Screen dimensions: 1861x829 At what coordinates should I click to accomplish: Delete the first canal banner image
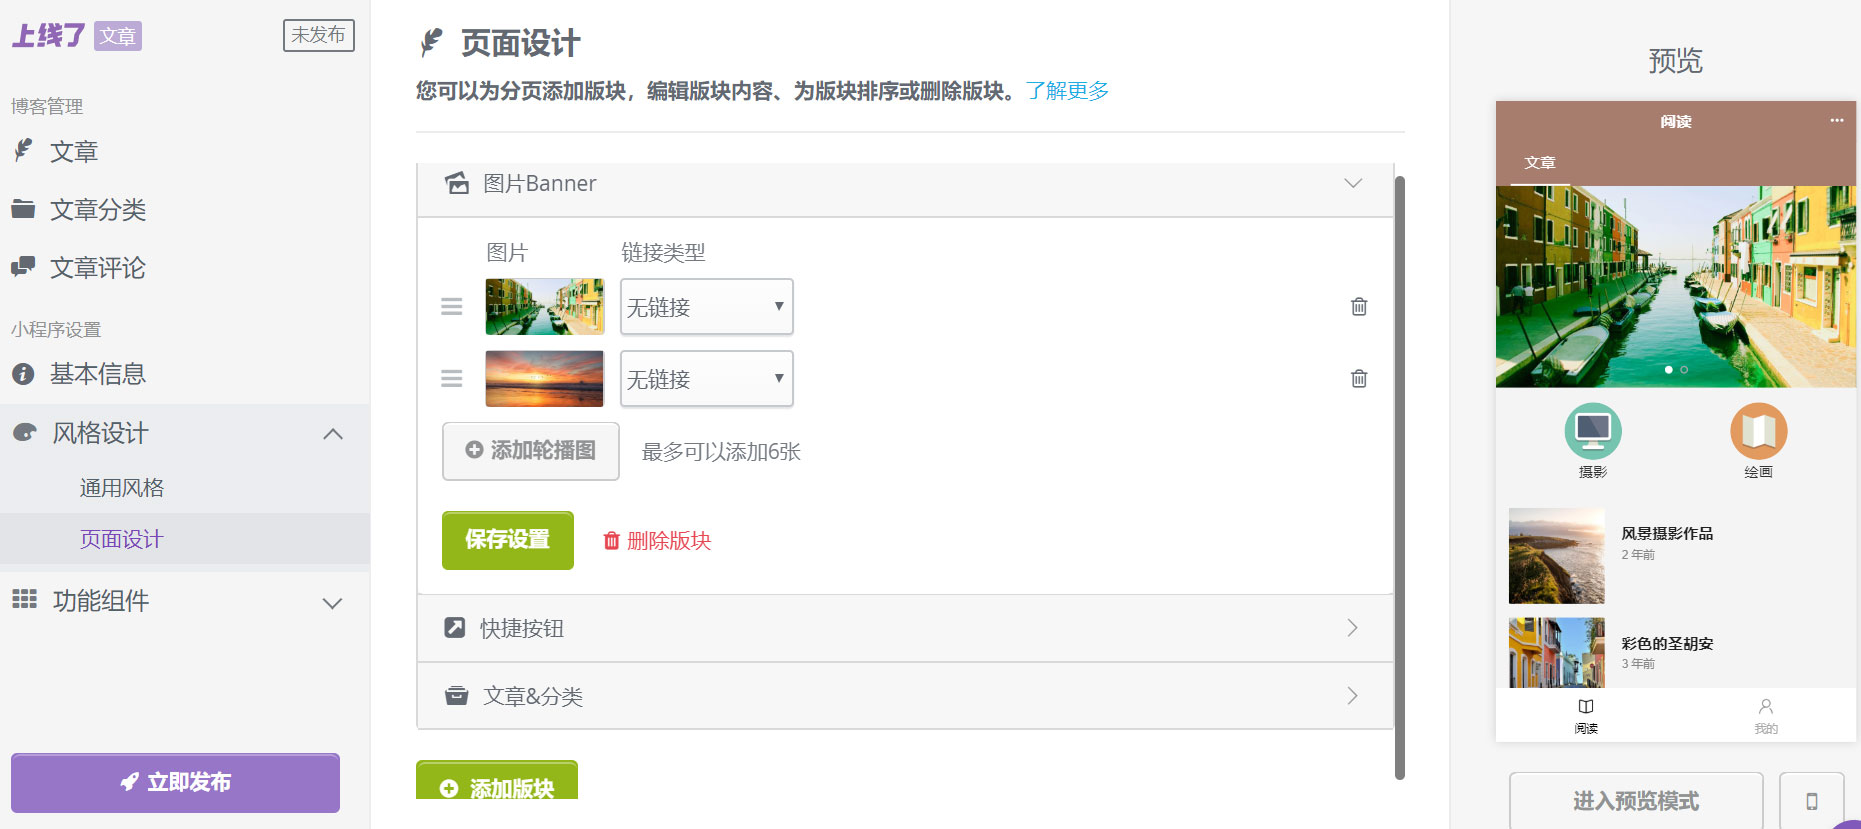(1359, 307)
